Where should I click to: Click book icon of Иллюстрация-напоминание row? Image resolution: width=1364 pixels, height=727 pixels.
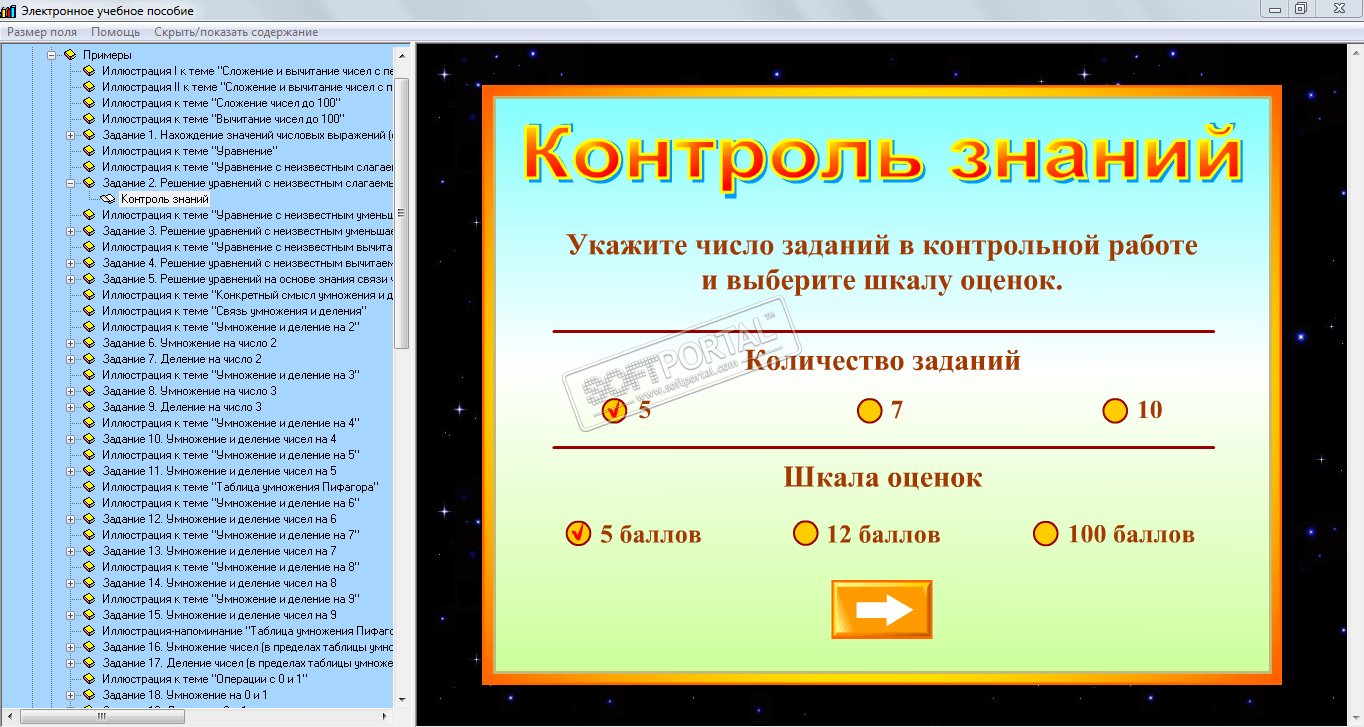click(x=89, y=631)
